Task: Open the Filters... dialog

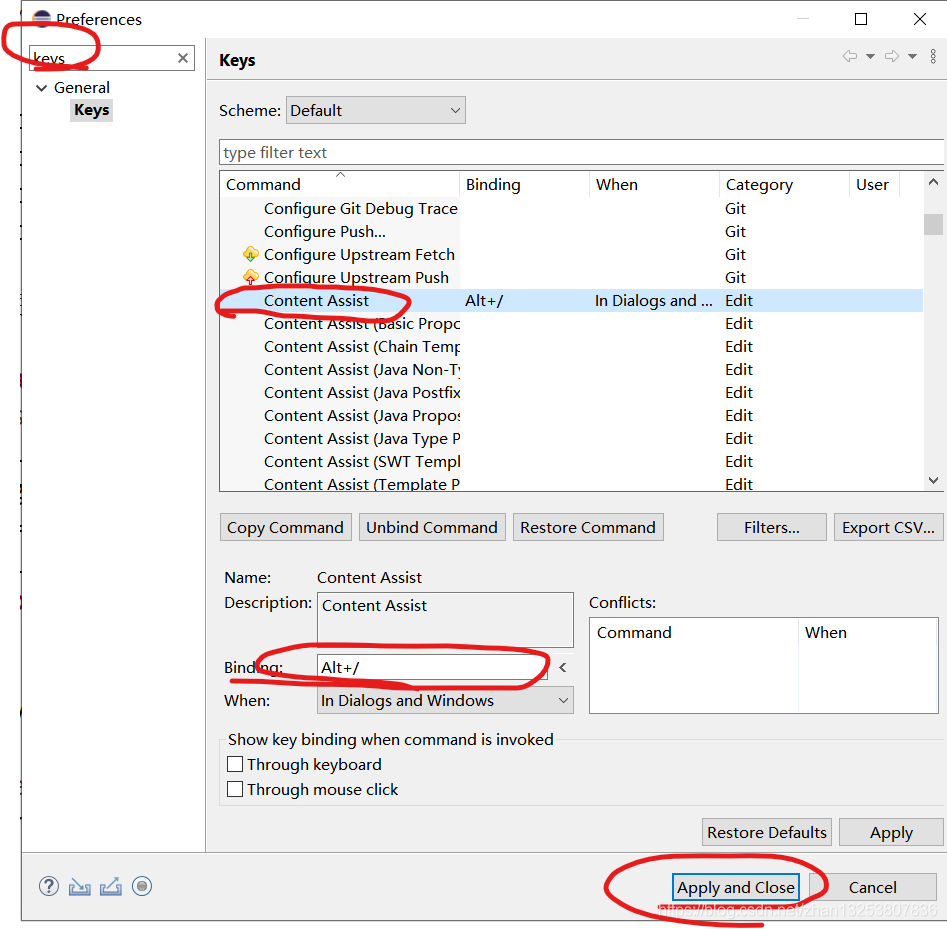Action: coord(772,527)
